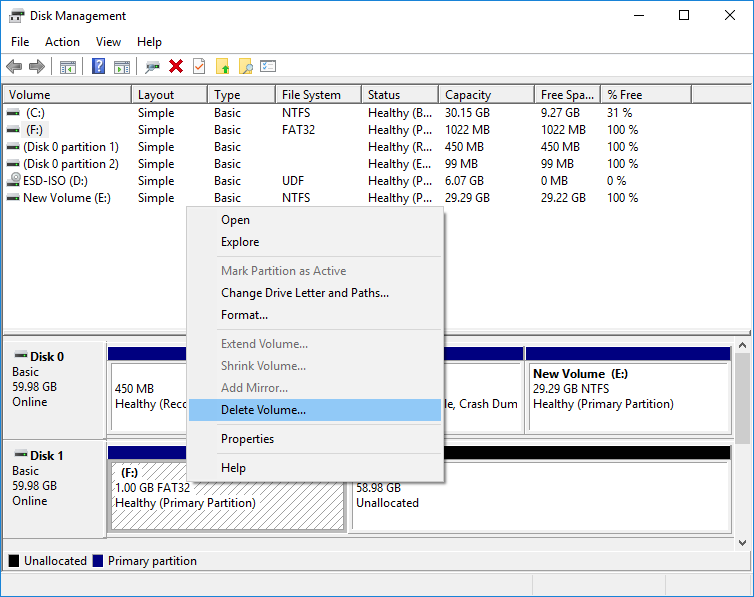This screenshot has height=597, width=754.
Task: Click the folder search toolbar icon
Action: [246, 66]
